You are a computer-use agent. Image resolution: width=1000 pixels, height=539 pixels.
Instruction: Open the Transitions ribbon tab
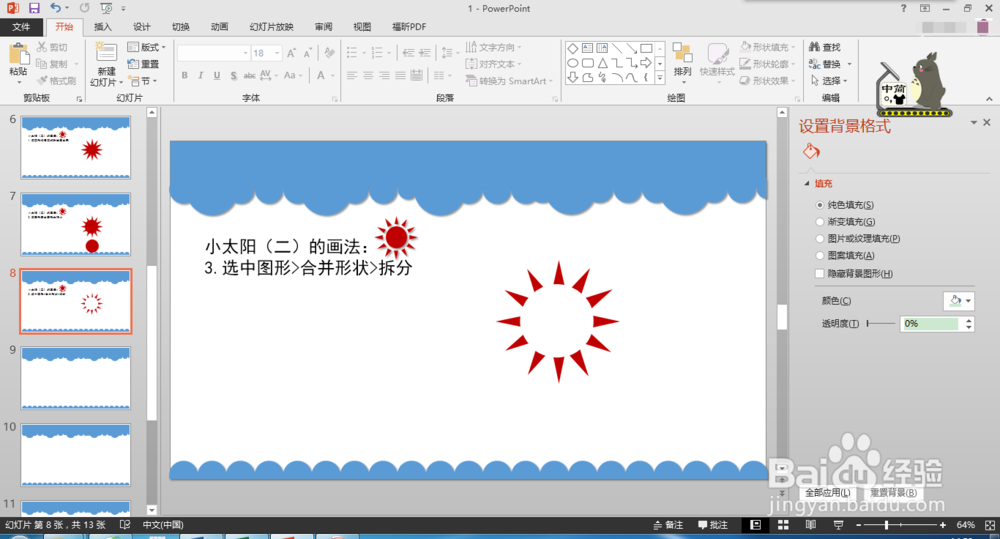tap(180, 27)
